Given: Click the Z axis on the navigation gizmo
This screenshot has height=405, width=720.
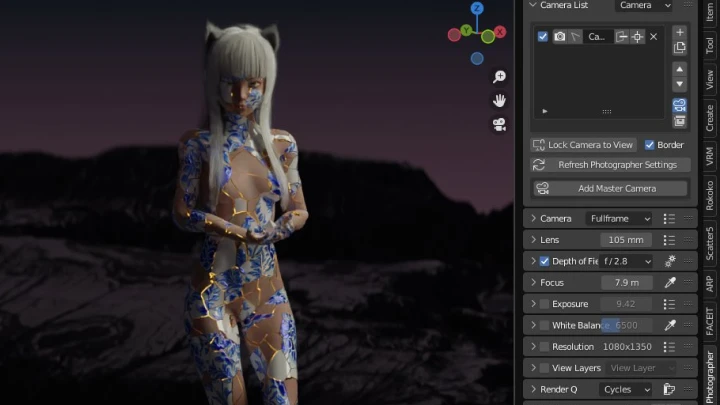Looking at the screenshot, I should [477, 9].
